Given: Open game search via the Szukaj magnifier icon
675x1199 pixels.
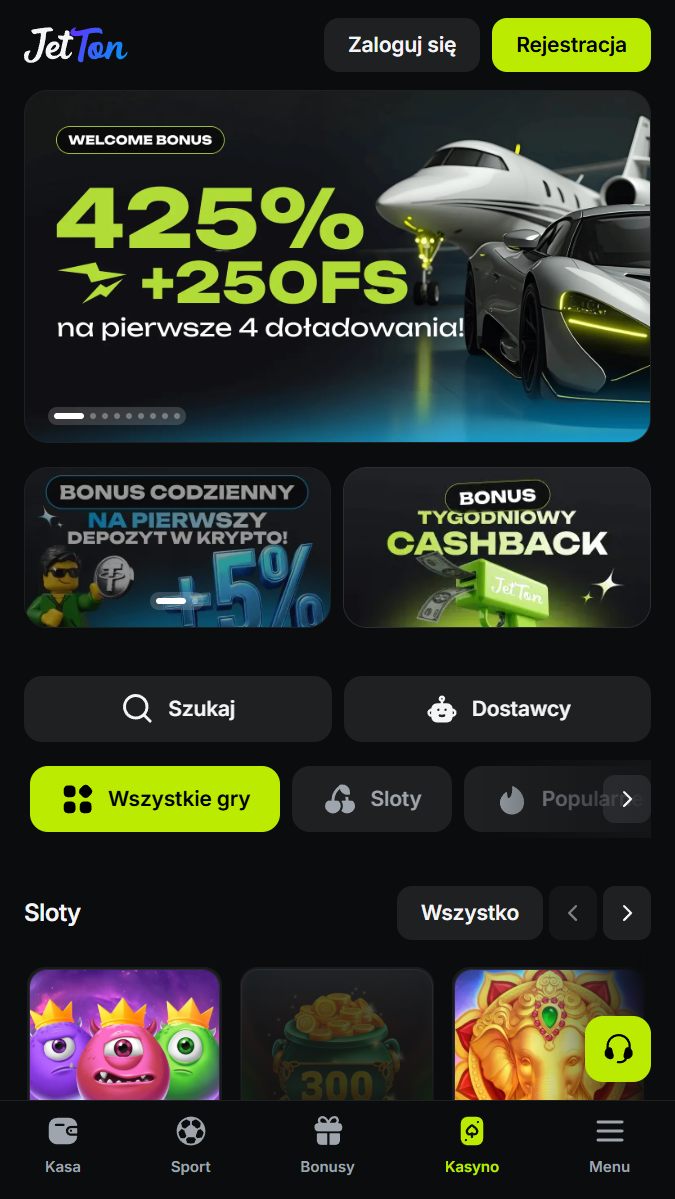Looking at the screenshot, I should point(137,708).
